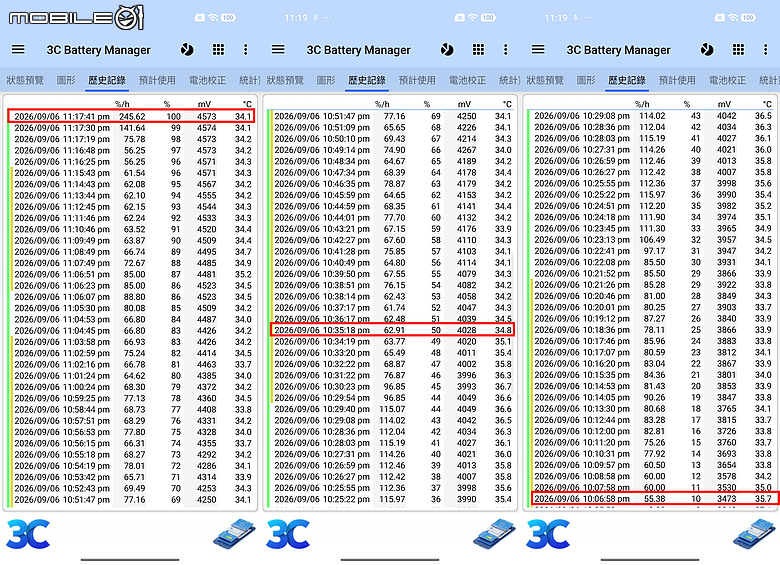Open hamburger menu in first screenshot
The width and height of the screenshot is (780, 565).
coord(18,49)
